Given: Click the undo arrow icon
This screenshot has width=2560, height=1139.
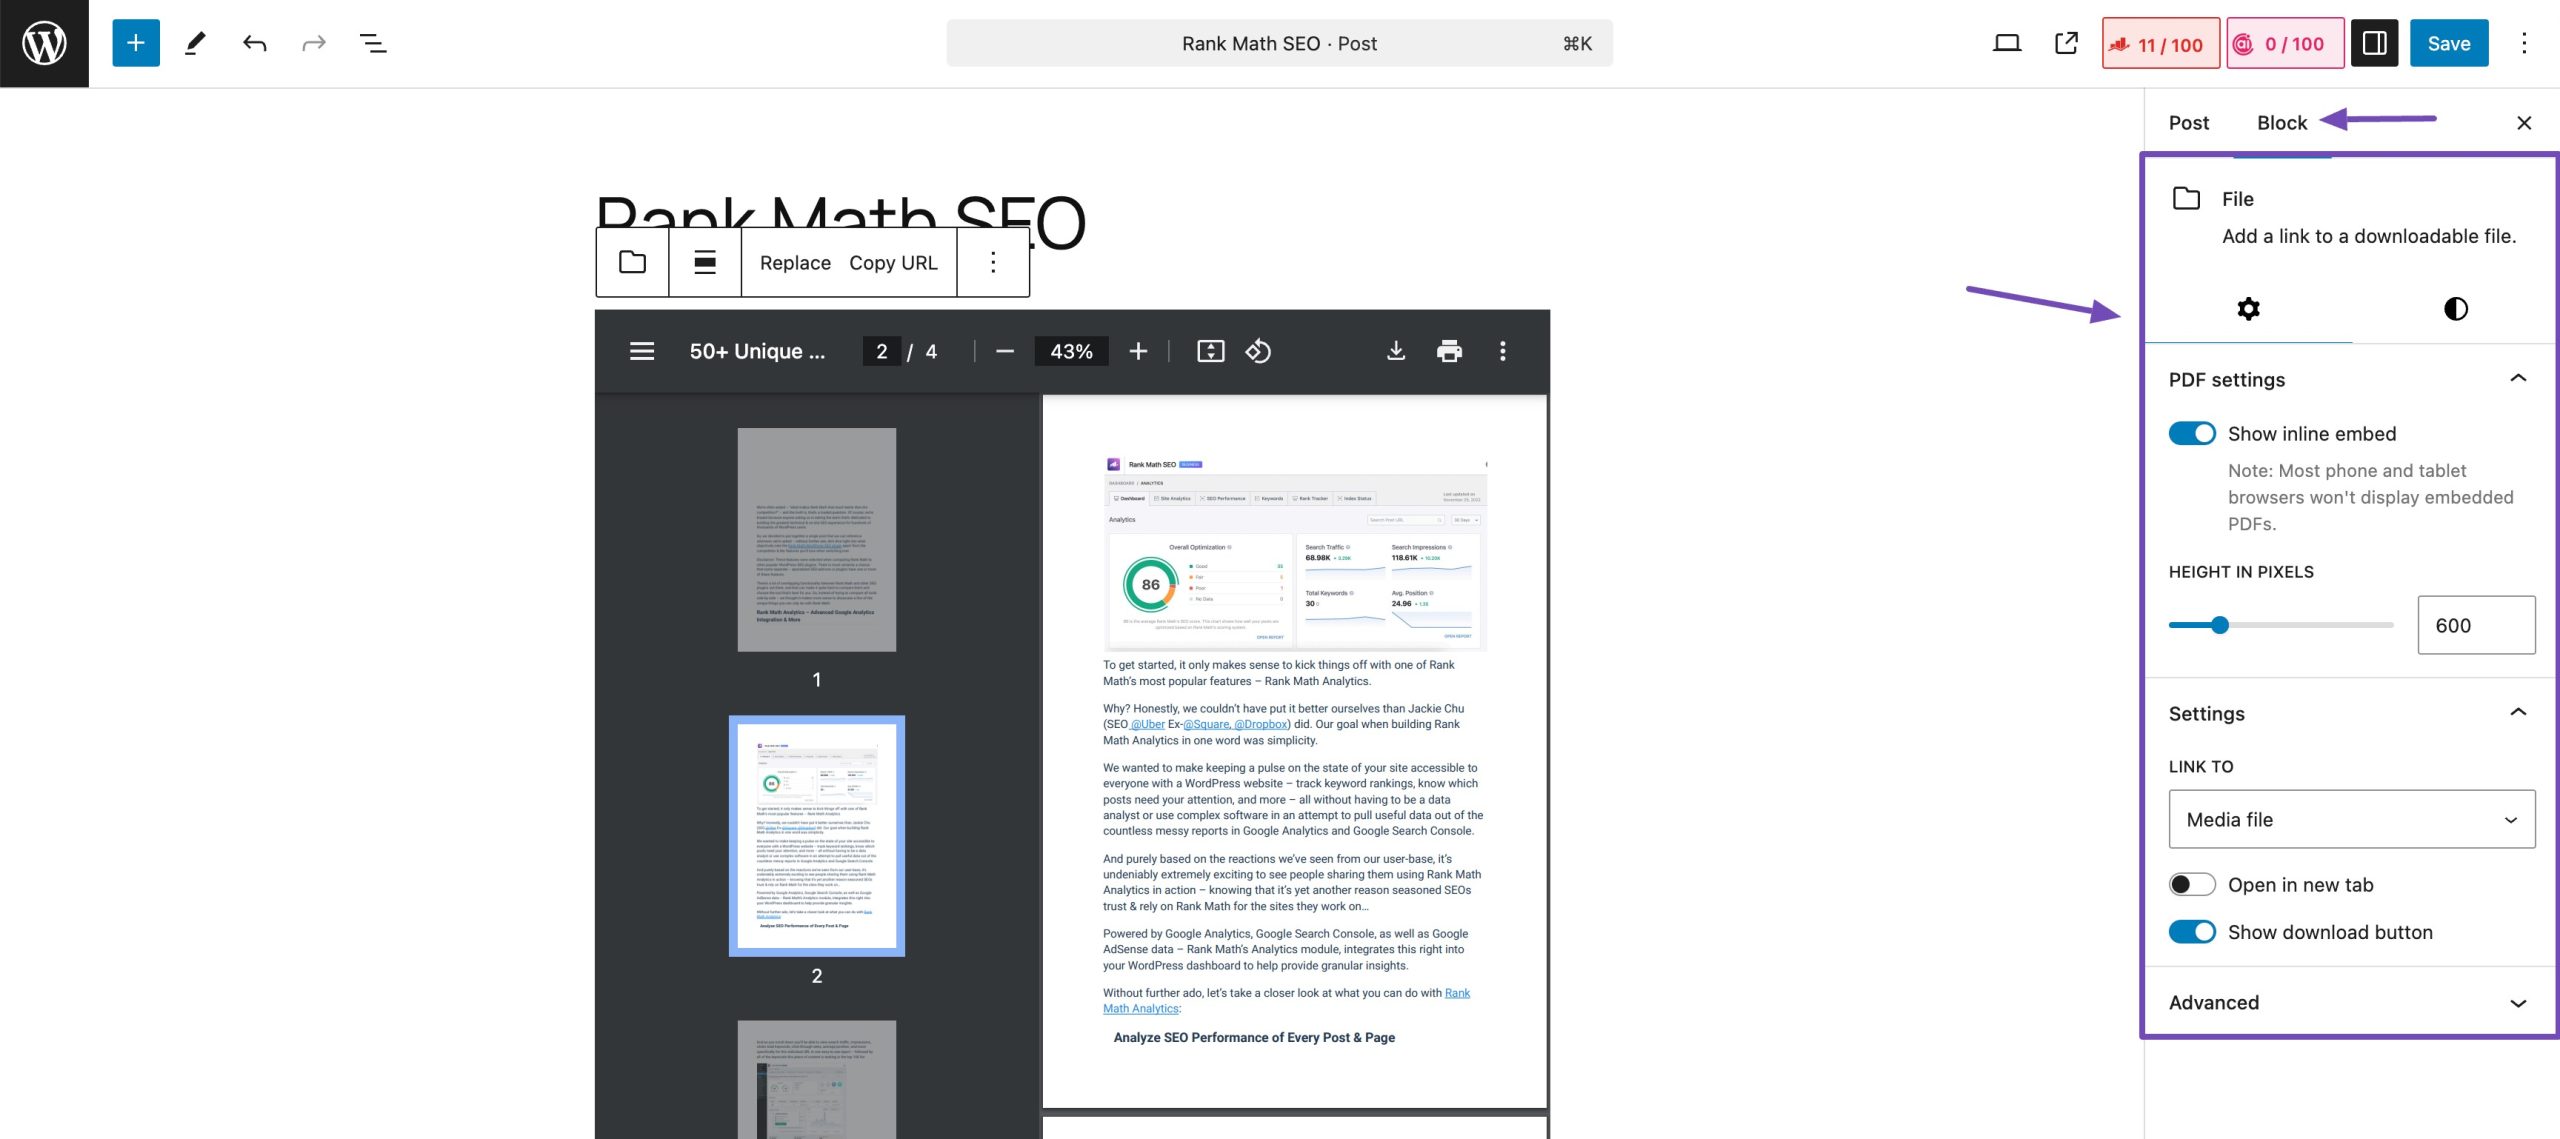Looking at the screenshot, I should (251, 42).
